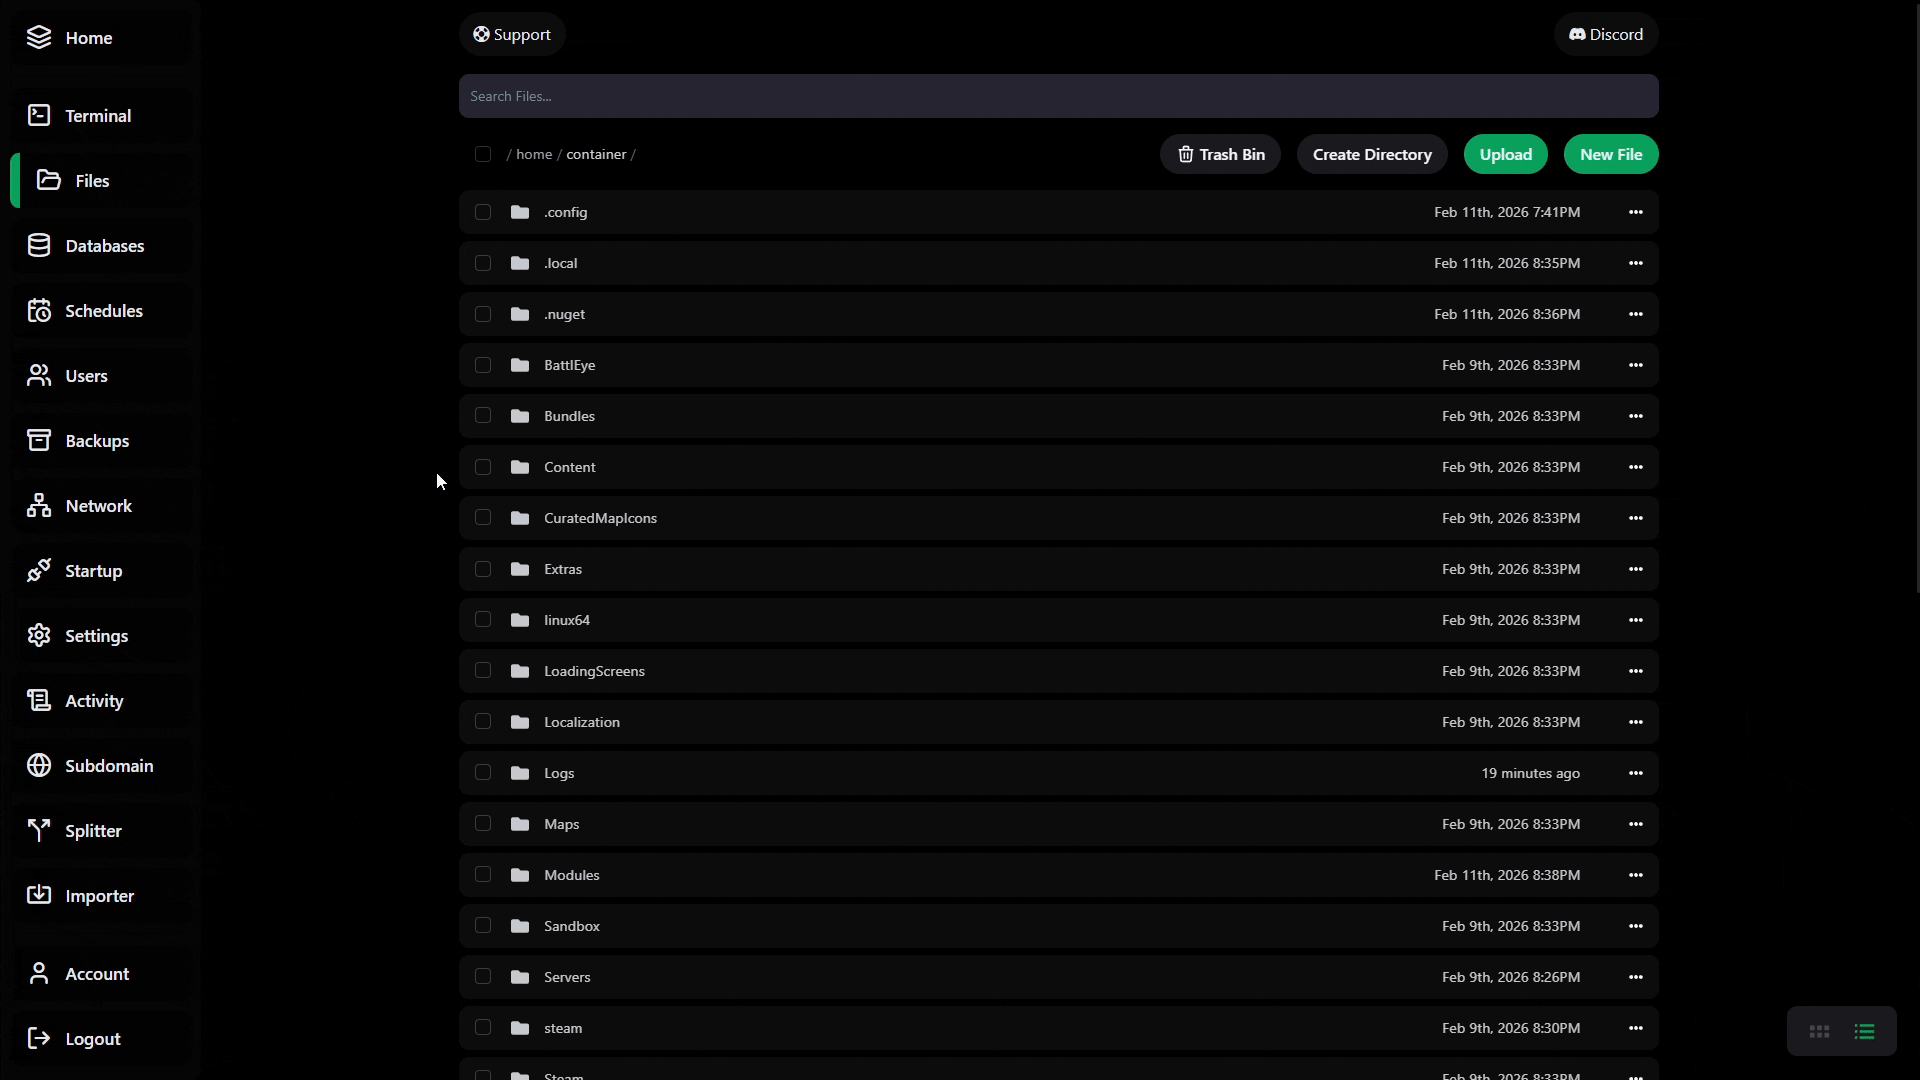Expand actions menu for Servers folder

point(1635,977)
